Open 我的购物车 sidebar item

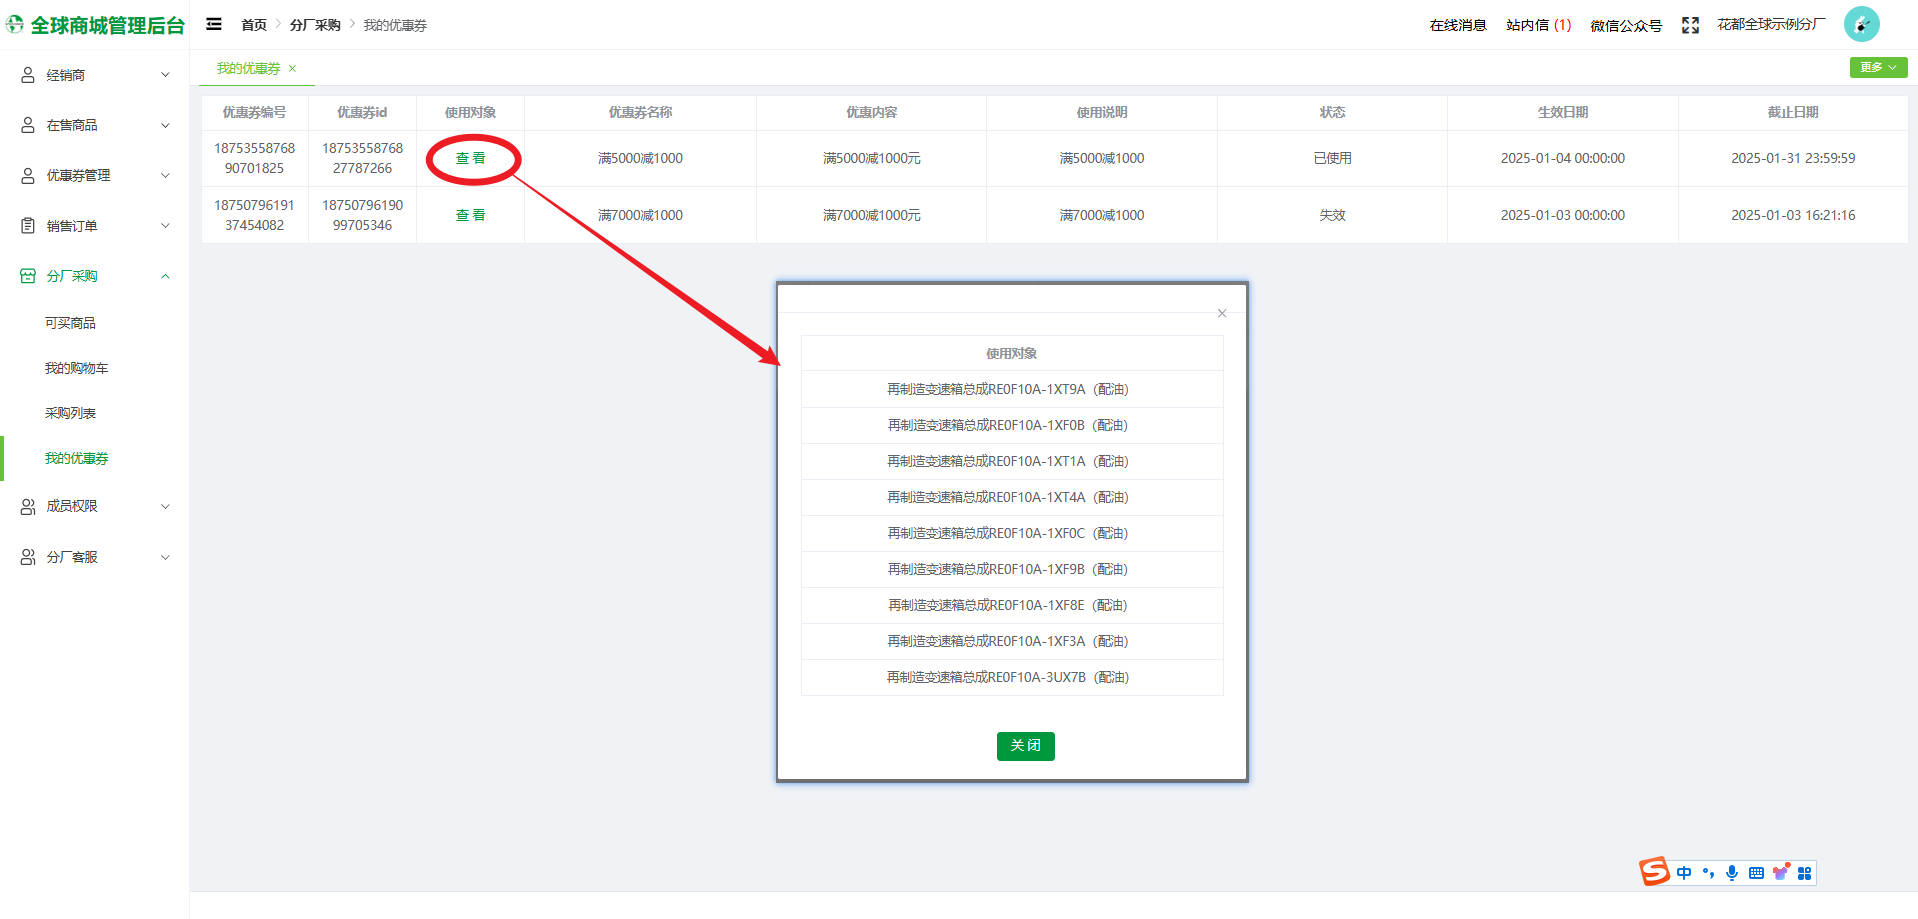point(76,368)
